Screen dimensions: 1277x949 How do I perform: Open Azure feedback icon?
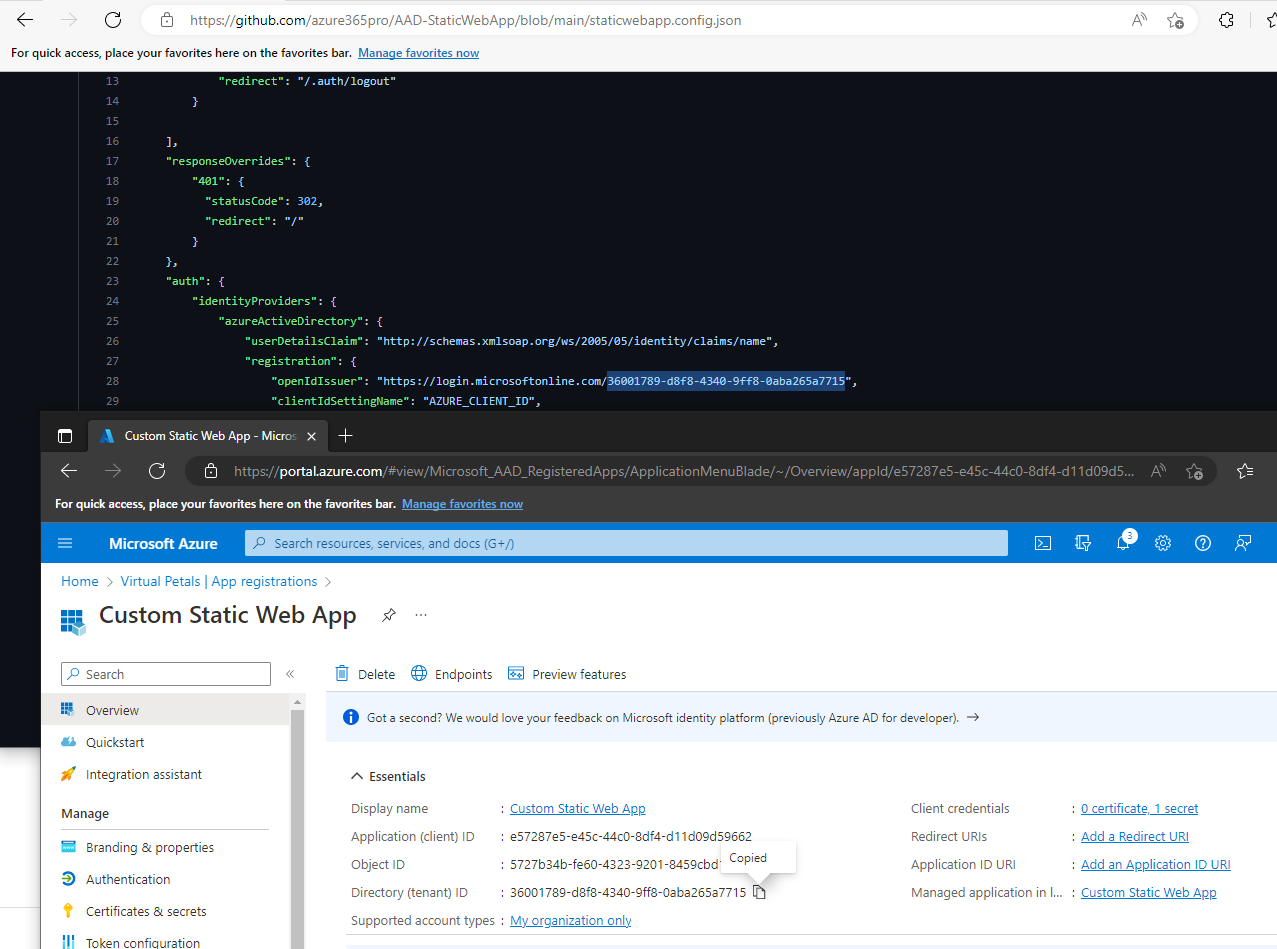coord(1243,543)
